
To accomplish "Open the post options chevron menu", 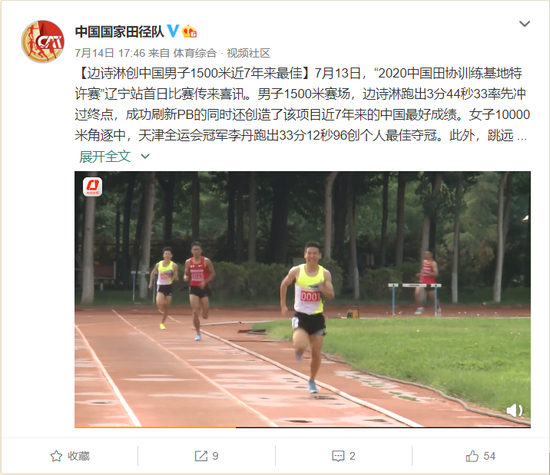I will (524, 24).
